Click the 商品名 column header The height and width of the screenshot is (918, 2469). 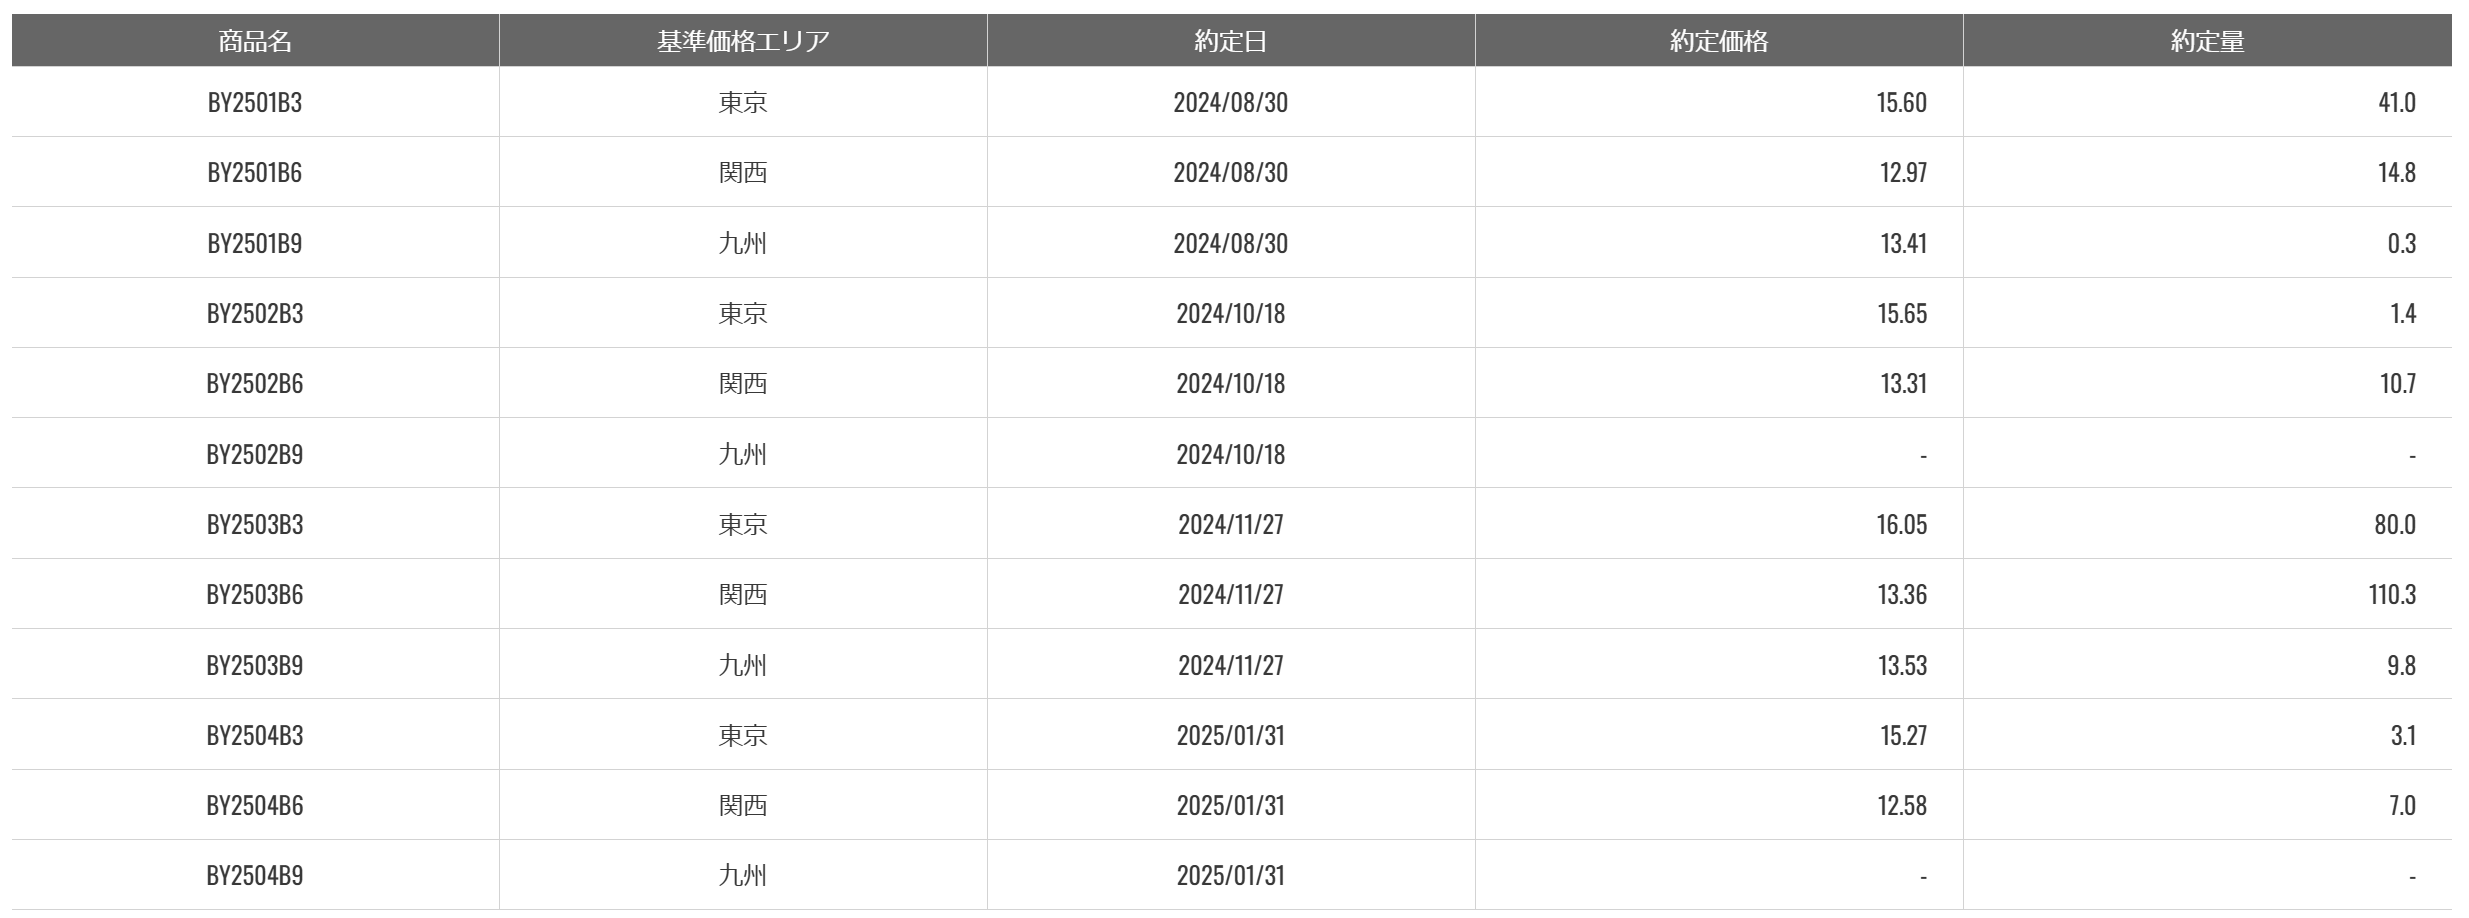[255, 41]
